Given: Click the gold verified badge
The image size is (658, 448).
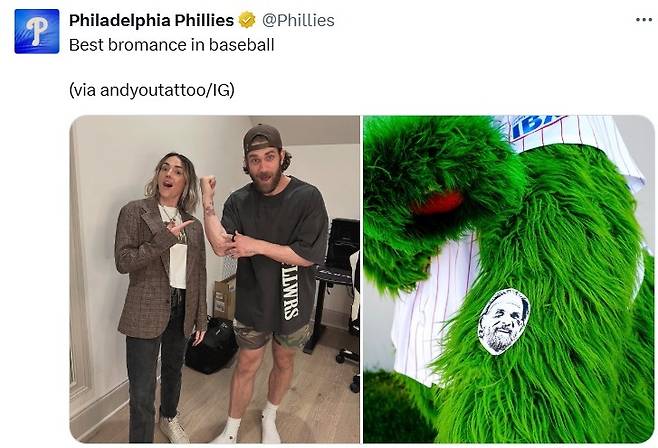Looking at the screenshot, I should pos(247,20).
